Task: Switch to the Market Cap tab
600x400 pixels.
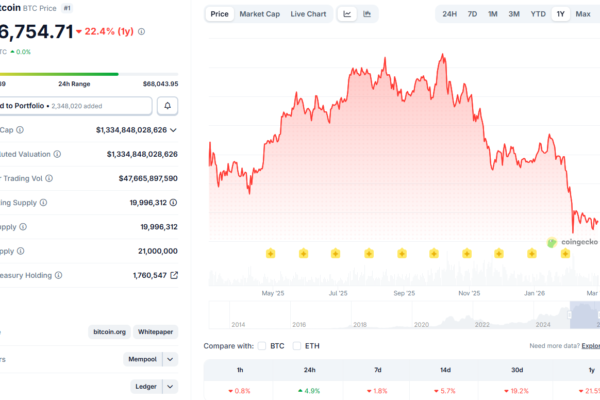Action: 259,14
